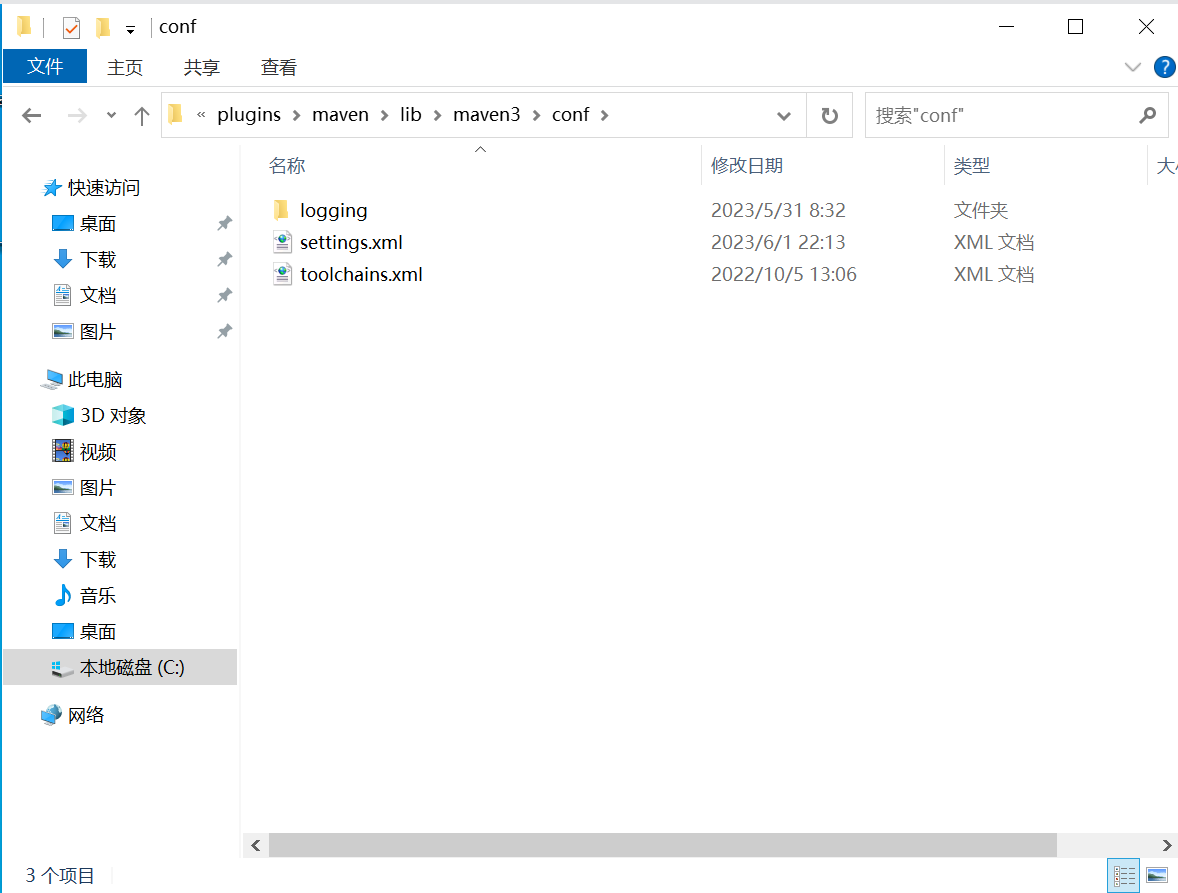Open the address bar history dropdown
The height and width of the screenshot is (893, 1178).
[784, 116]
